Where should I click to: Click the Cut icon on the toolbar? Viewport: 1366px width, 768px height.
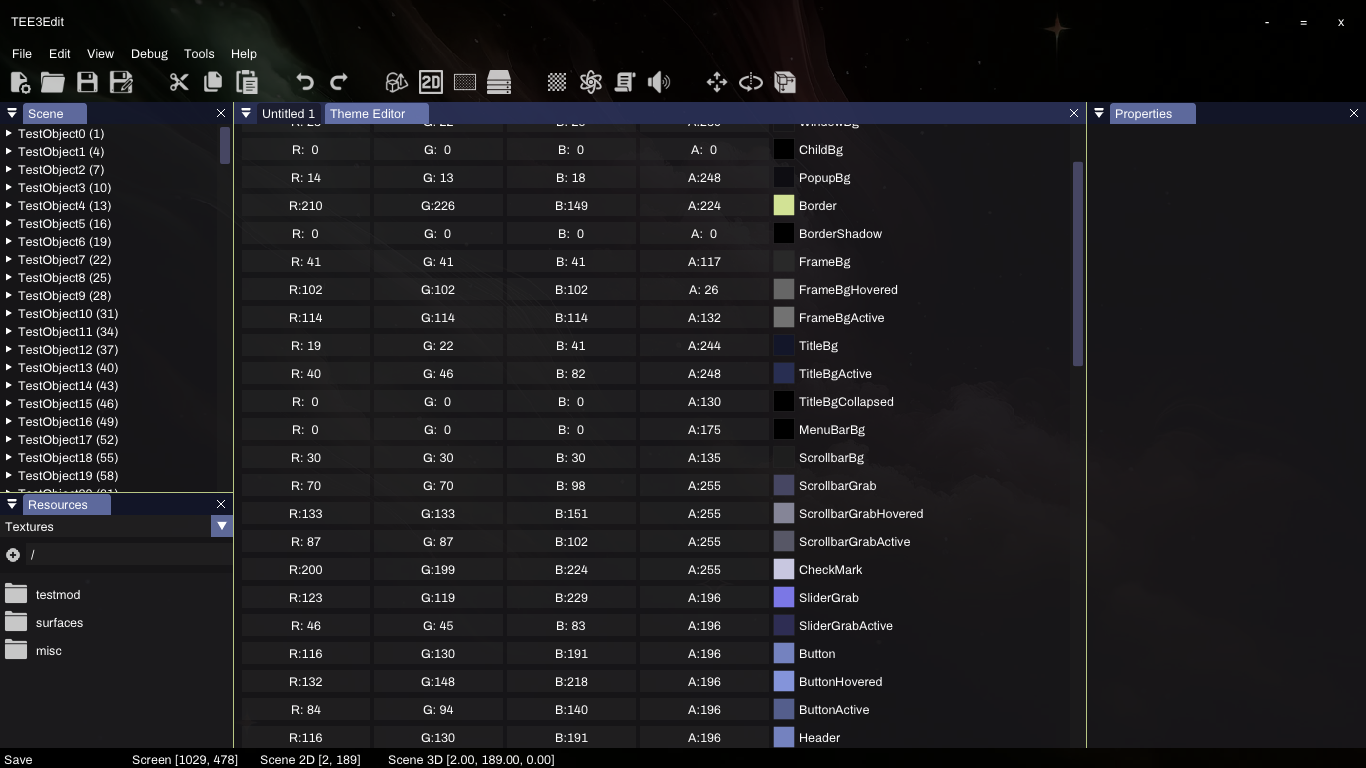(179, 82)
